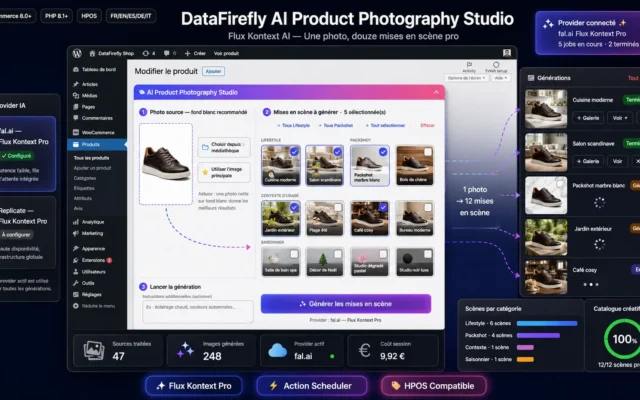Open the comments bubble in admin bar
The height and width of the screenshot is (400, 640).
click(x=167, y=53)
